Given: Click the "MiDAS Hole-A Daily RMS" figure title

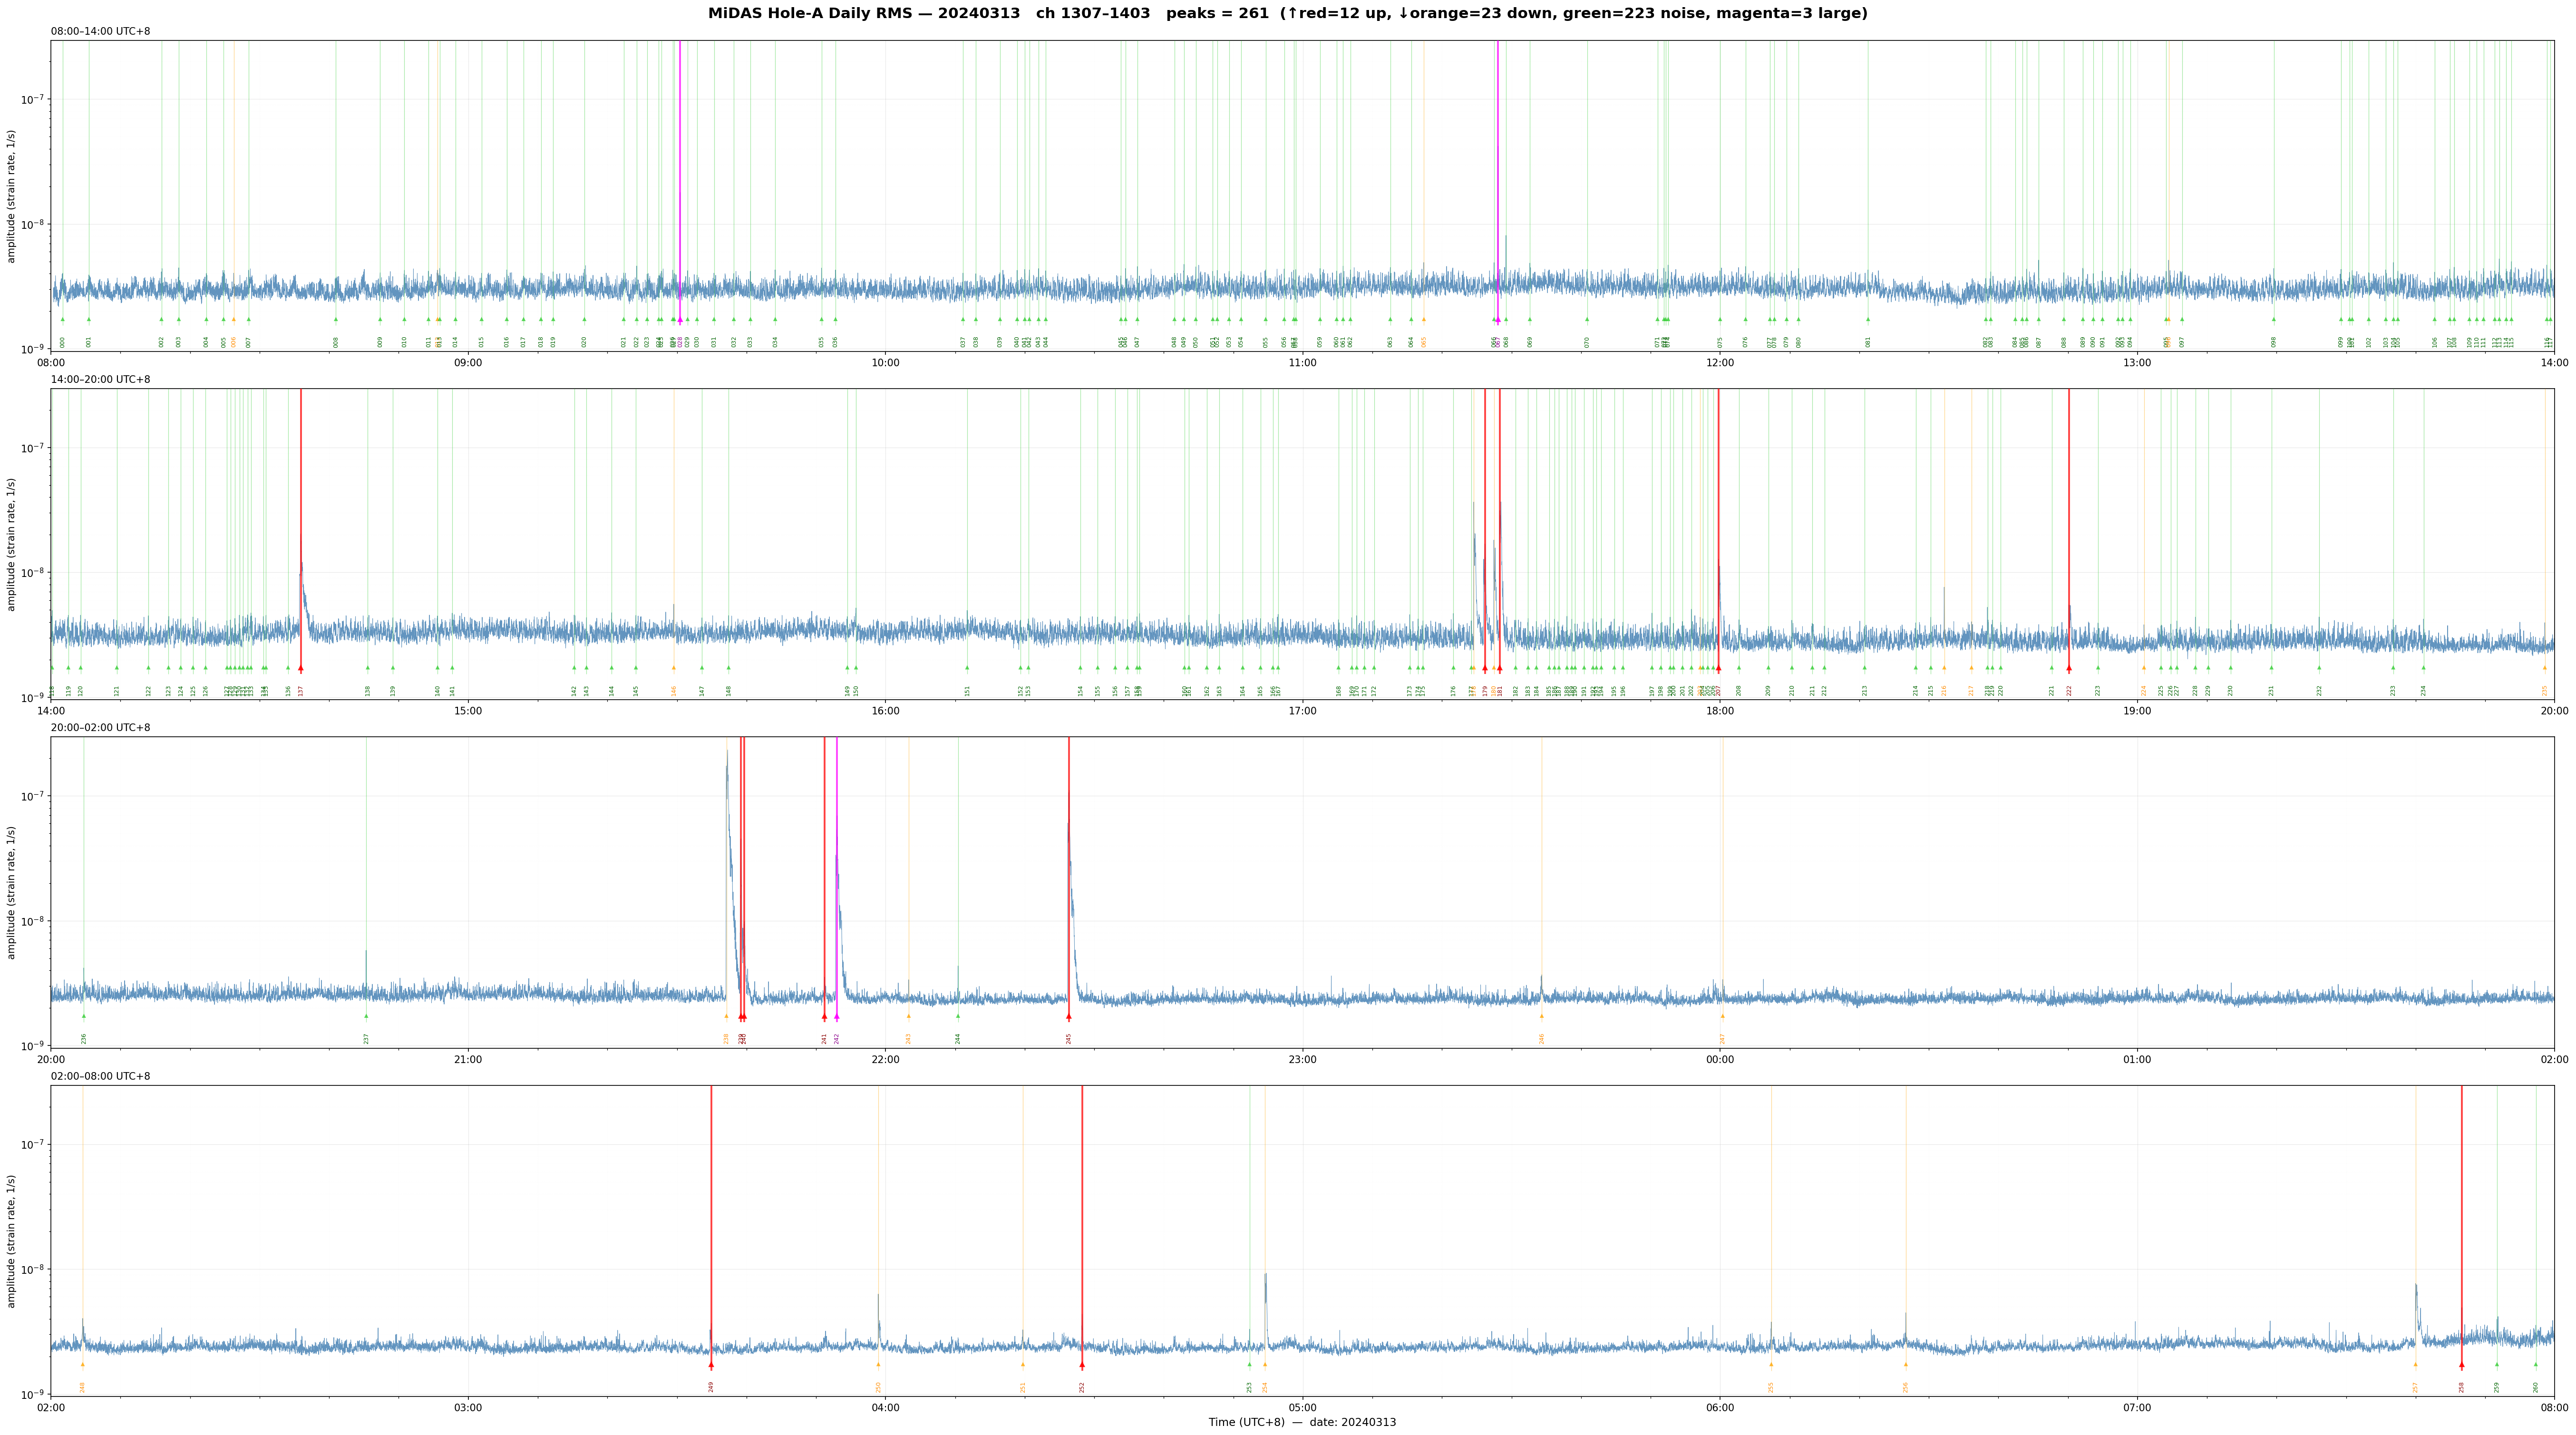Looking at the screenshot, I should 1287,14.
